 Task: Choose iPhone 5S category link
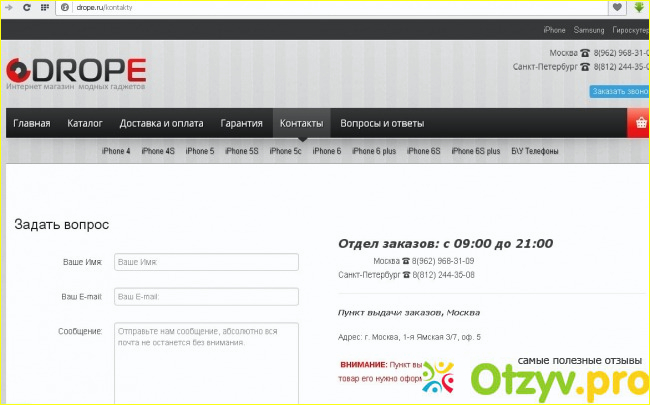coord(241,151)
